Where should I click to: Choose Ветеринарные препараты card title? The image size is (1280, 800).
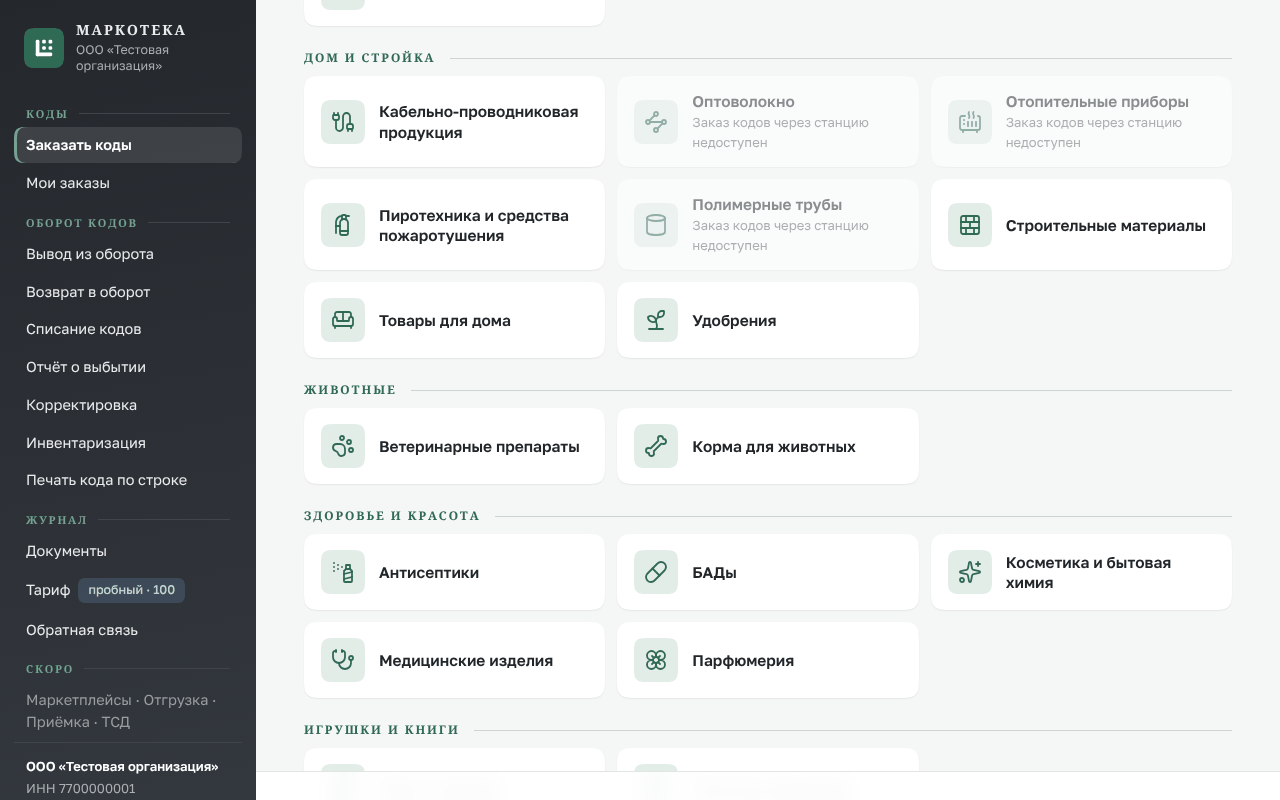tap(479, 447)
